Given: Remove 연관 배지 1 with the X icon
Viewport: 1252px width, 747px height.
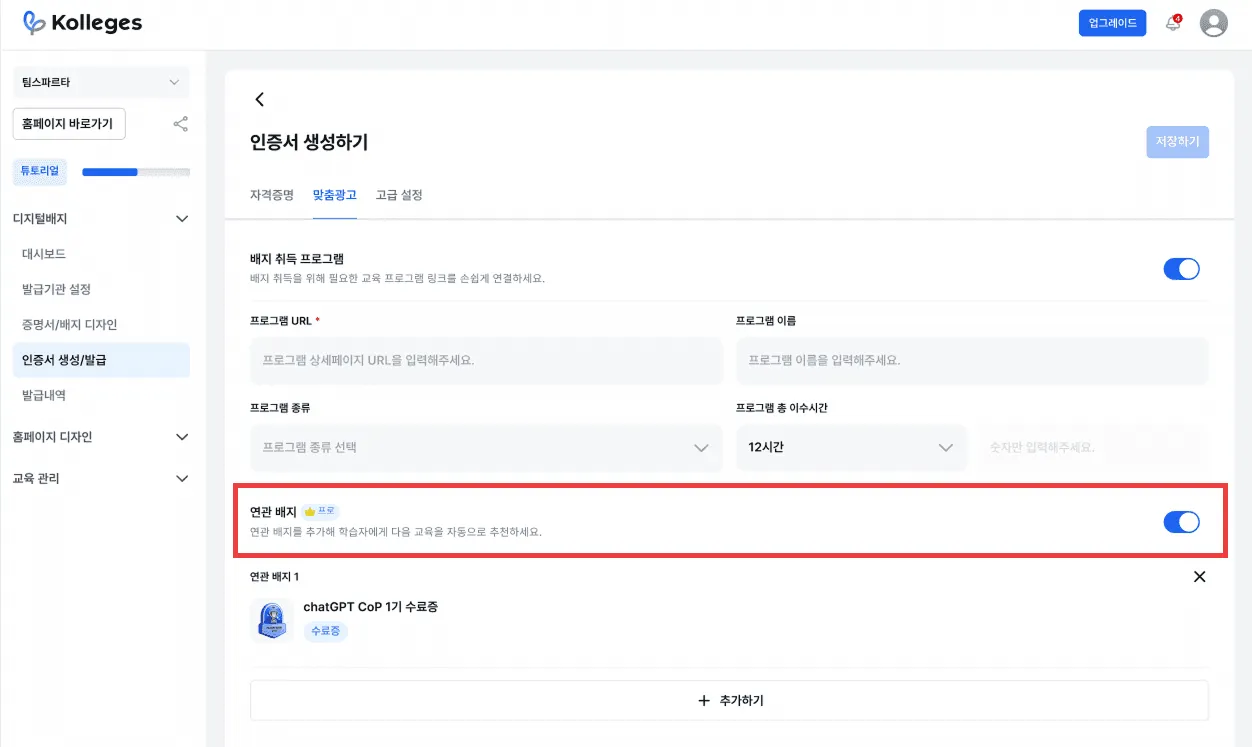Looking at the screenshot, I should (x=1199, y=577).
